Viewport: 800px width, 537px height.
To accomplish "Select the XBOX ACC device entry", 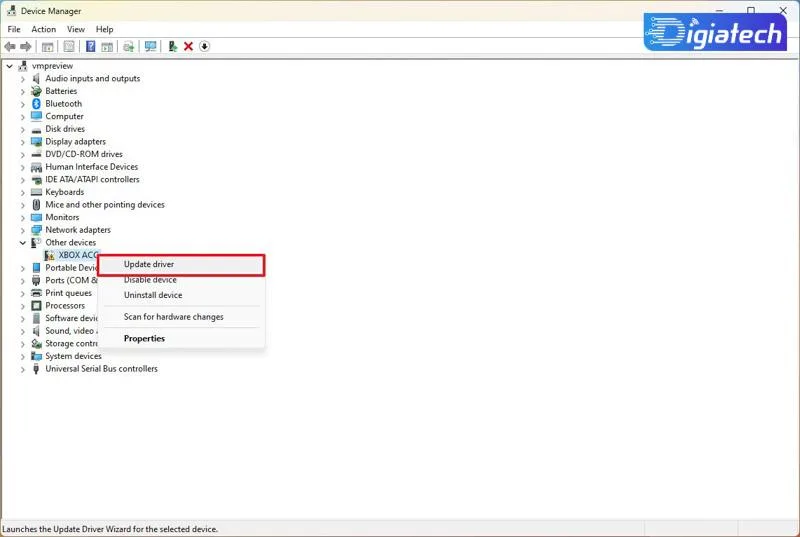I will (x=78, y=255).
